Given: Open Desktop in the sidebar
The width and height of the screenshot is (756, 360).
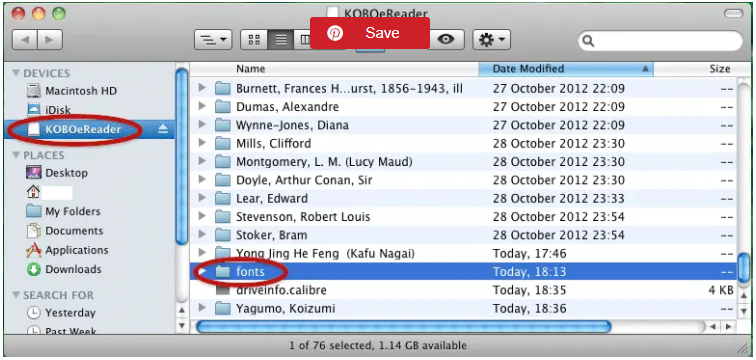Looking at the screenshot, I should (x=67, y=173).
